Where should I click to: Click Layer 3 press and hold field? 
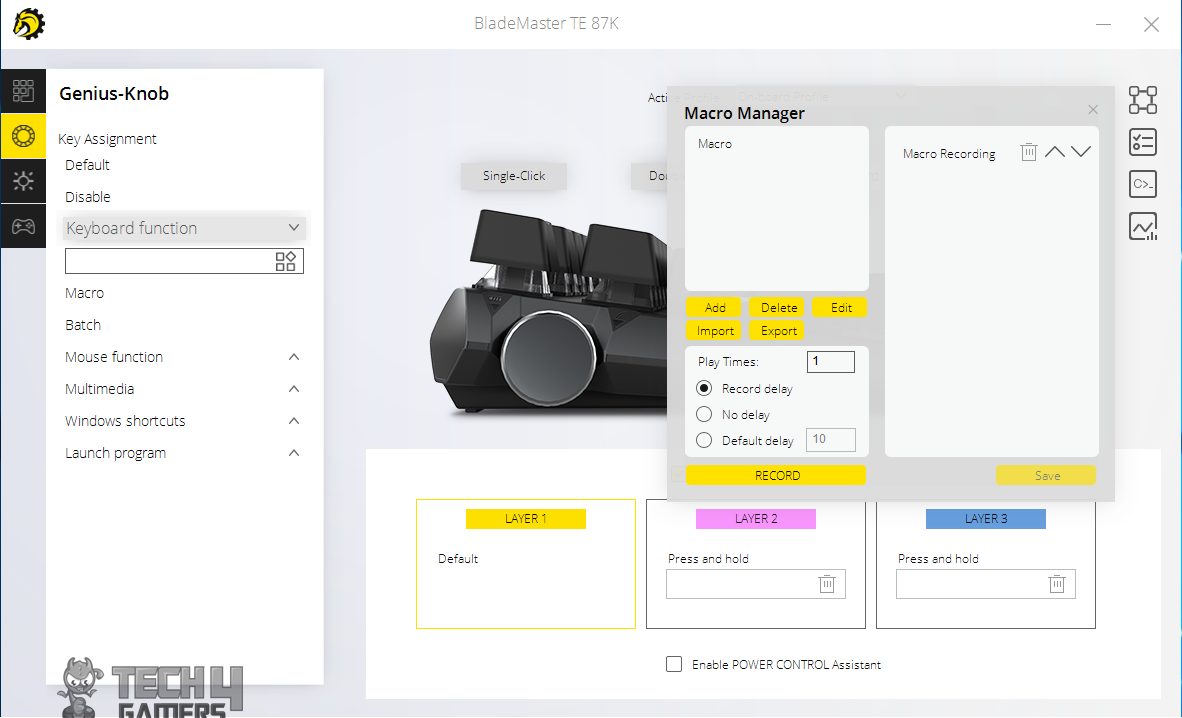pos(985,584)
